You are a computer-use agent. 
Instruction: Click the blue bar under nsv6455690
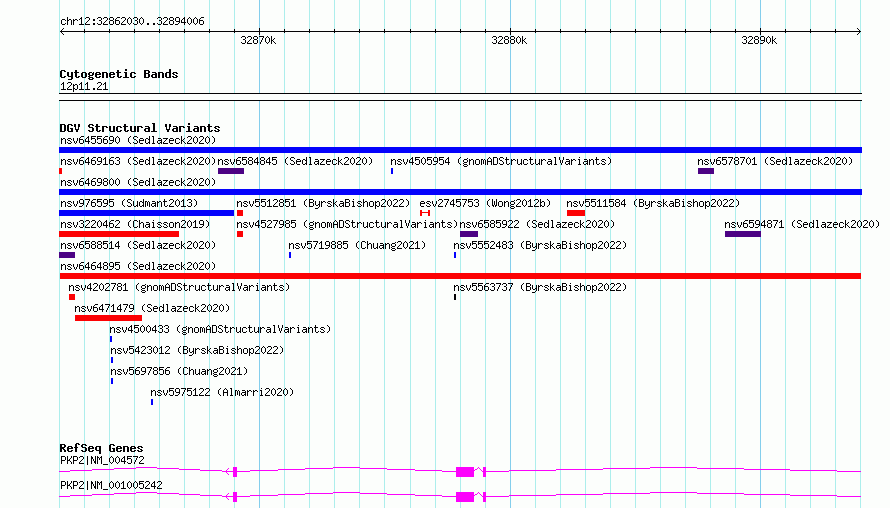pyautogui.click(x=460, y=150)
